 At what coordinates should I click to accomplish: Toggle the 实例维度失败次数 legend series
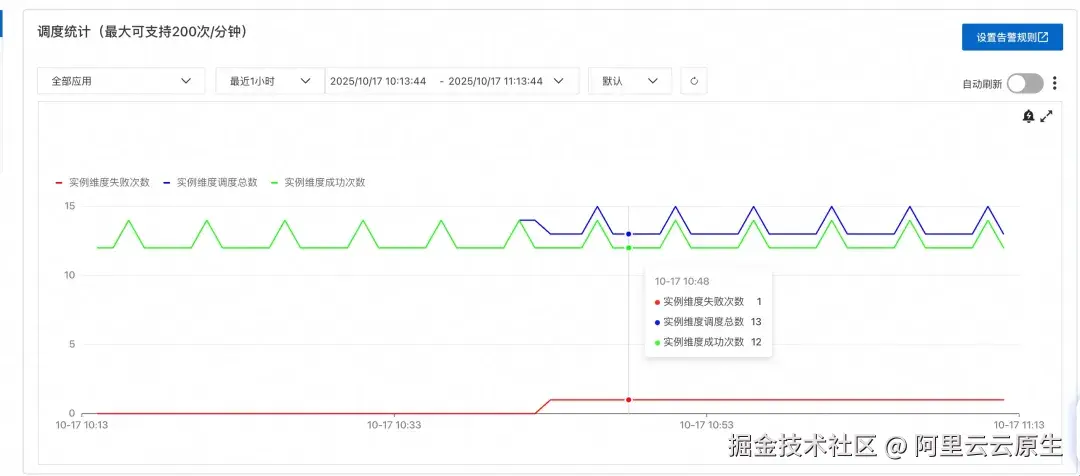click(x=103, y=183)
